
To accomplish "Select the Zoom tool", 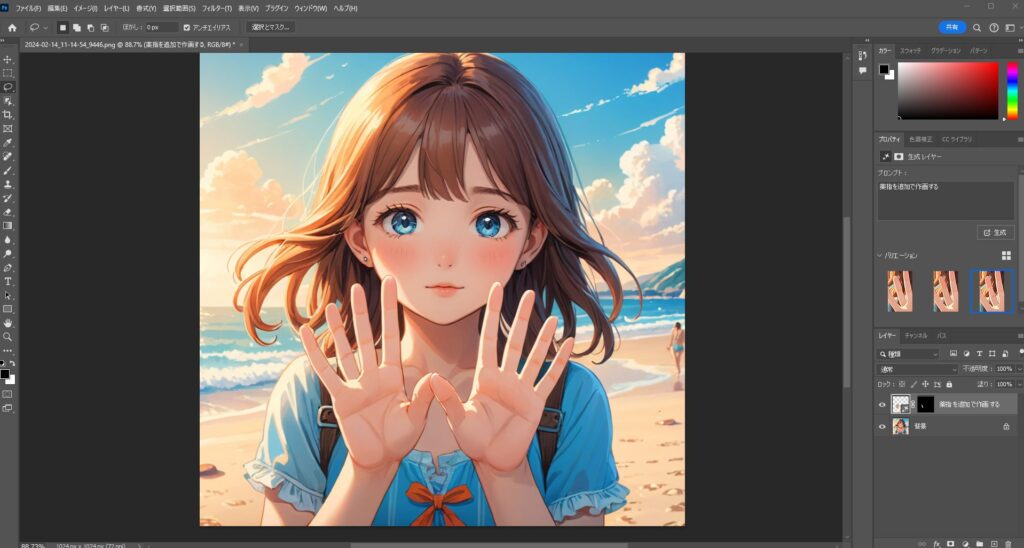I will [x=8, y=336].
